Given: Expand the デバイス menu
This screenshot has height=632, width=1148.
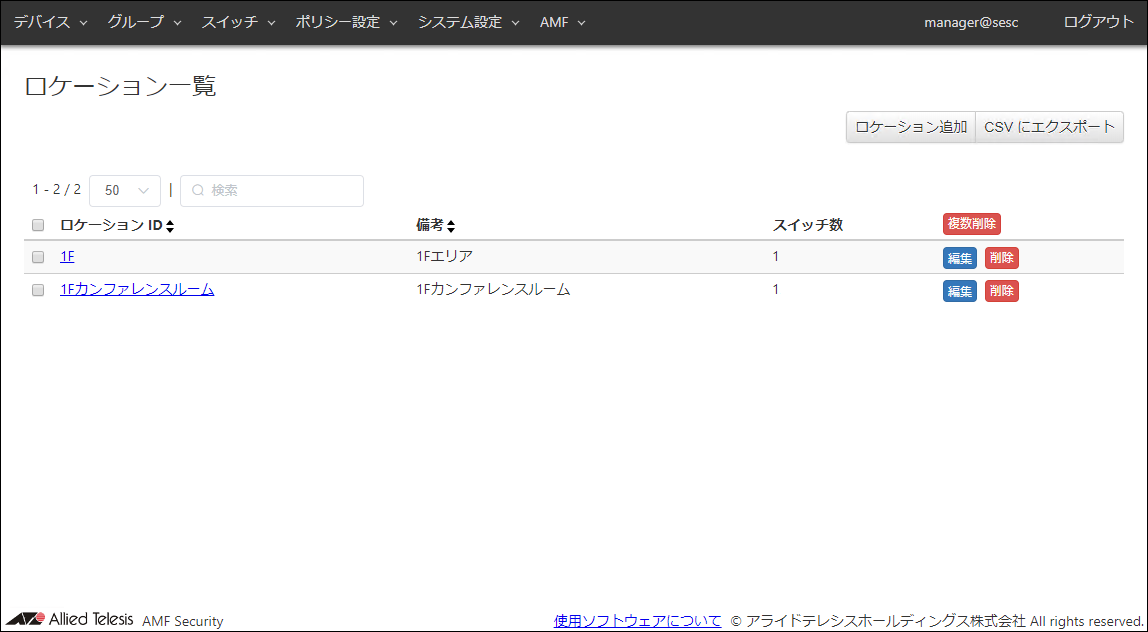Looking at the screenshot, I should 50,22.
